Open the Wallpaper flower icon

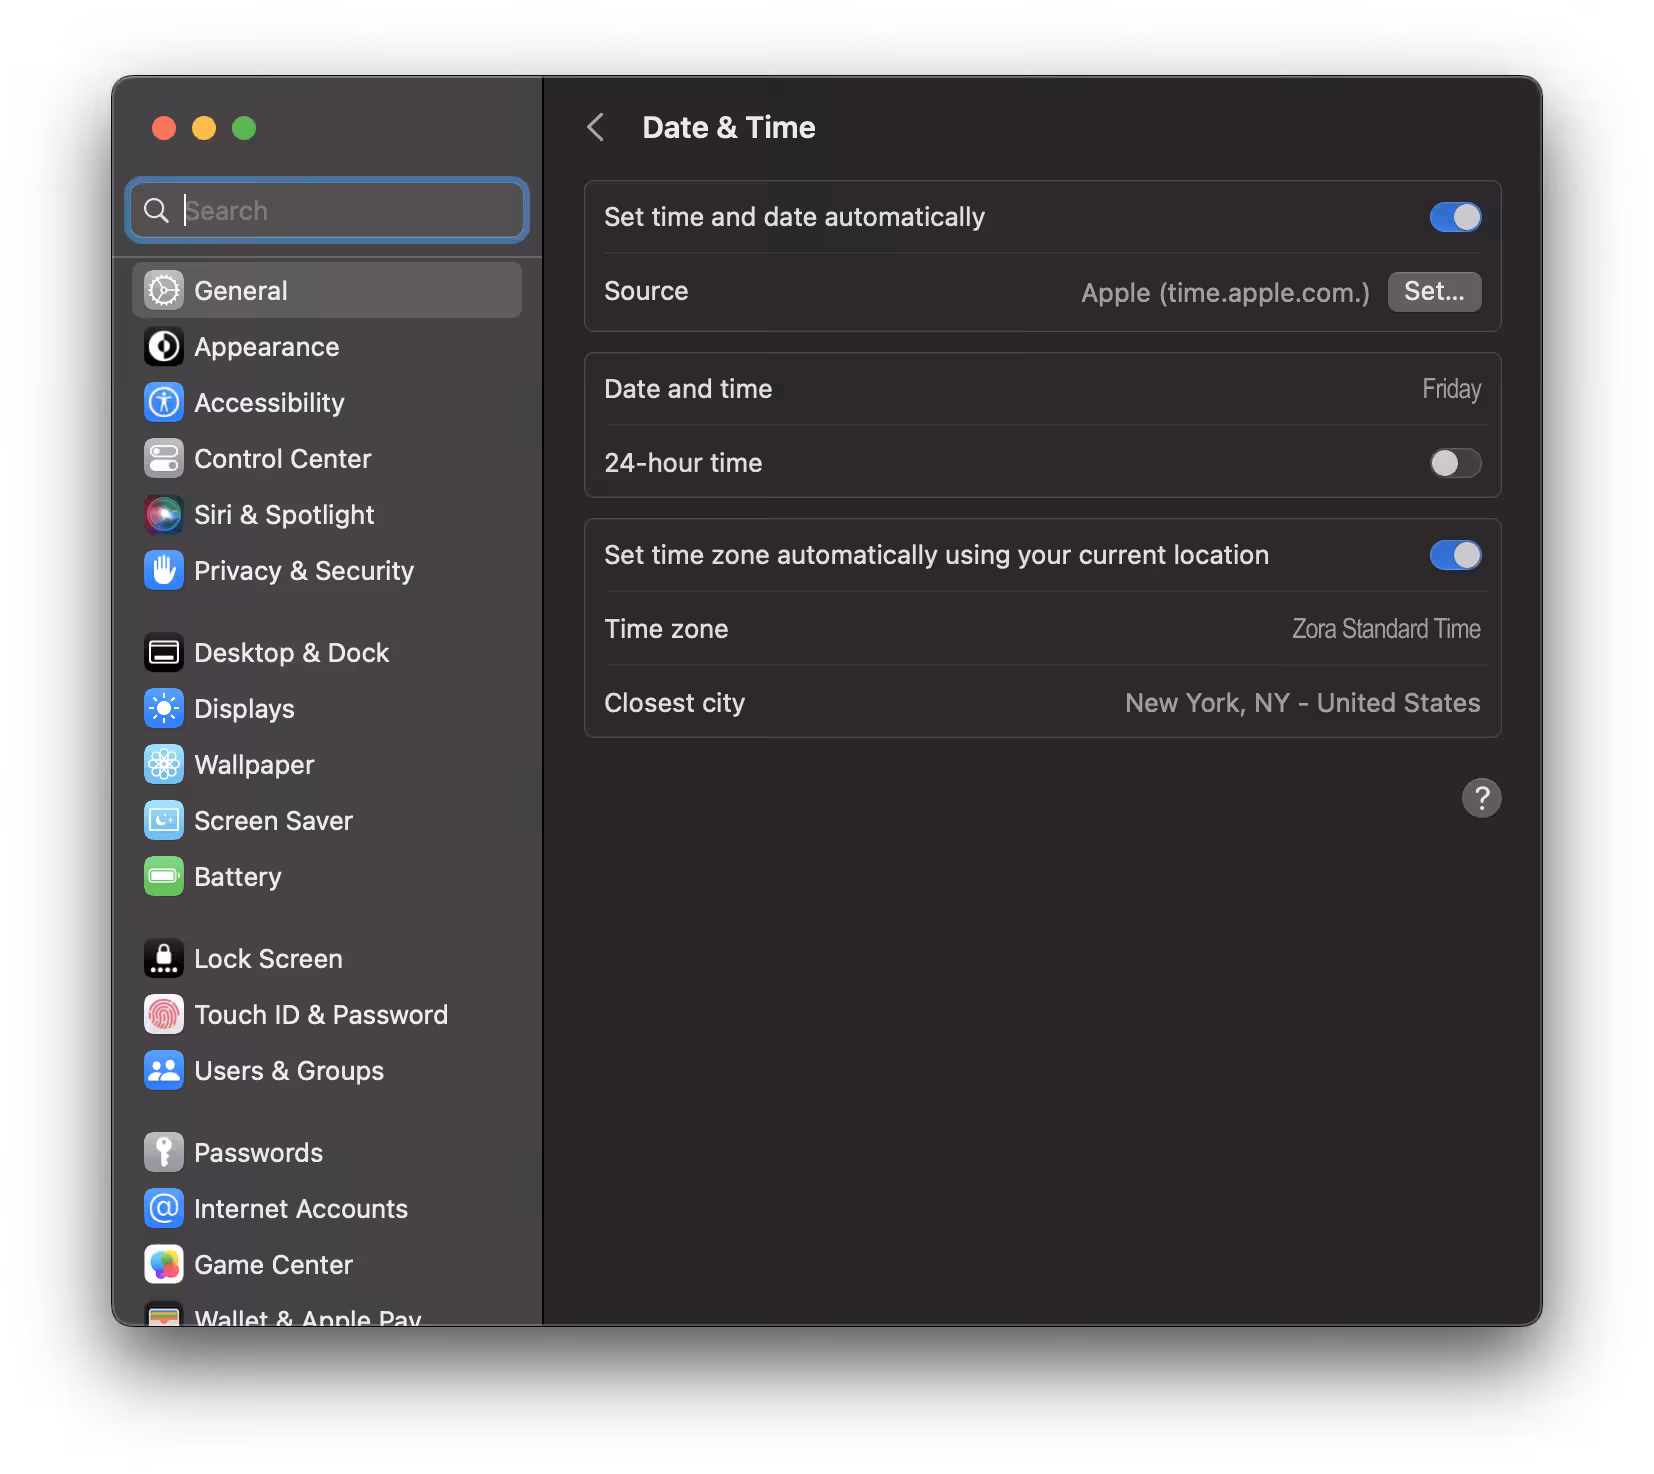164,764
